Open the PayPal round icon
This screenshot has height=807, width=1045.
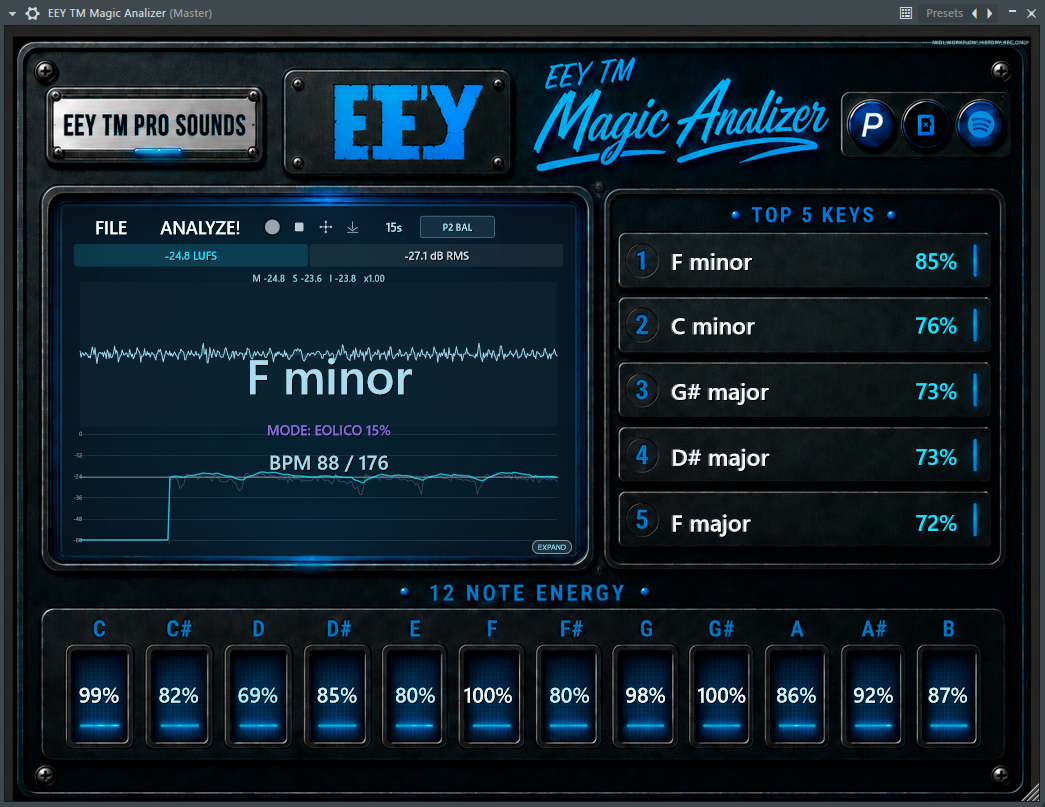click(872, 125)
